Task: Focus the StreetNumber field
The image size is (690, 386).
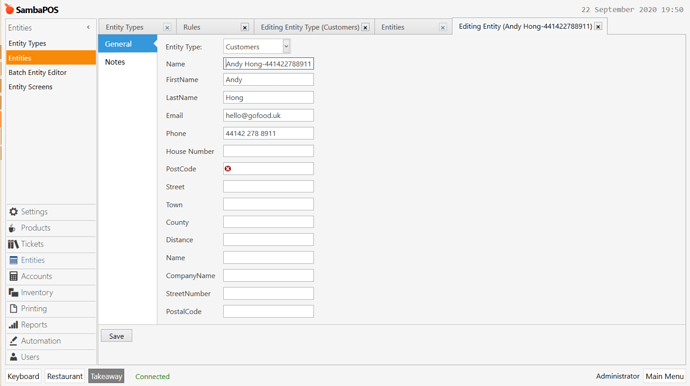Action: (268, 293)
